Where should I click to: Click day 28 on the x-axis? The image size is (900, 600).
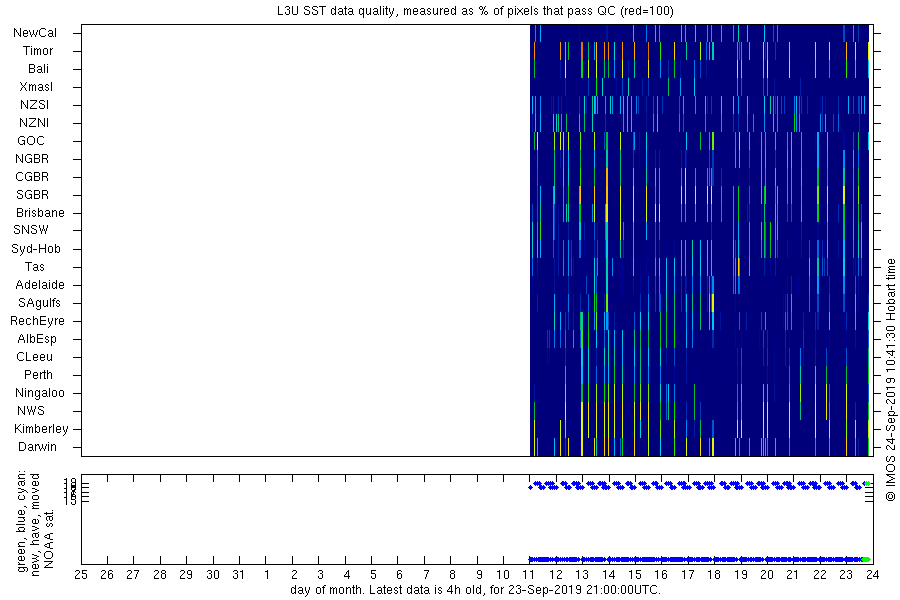point(160,575)
